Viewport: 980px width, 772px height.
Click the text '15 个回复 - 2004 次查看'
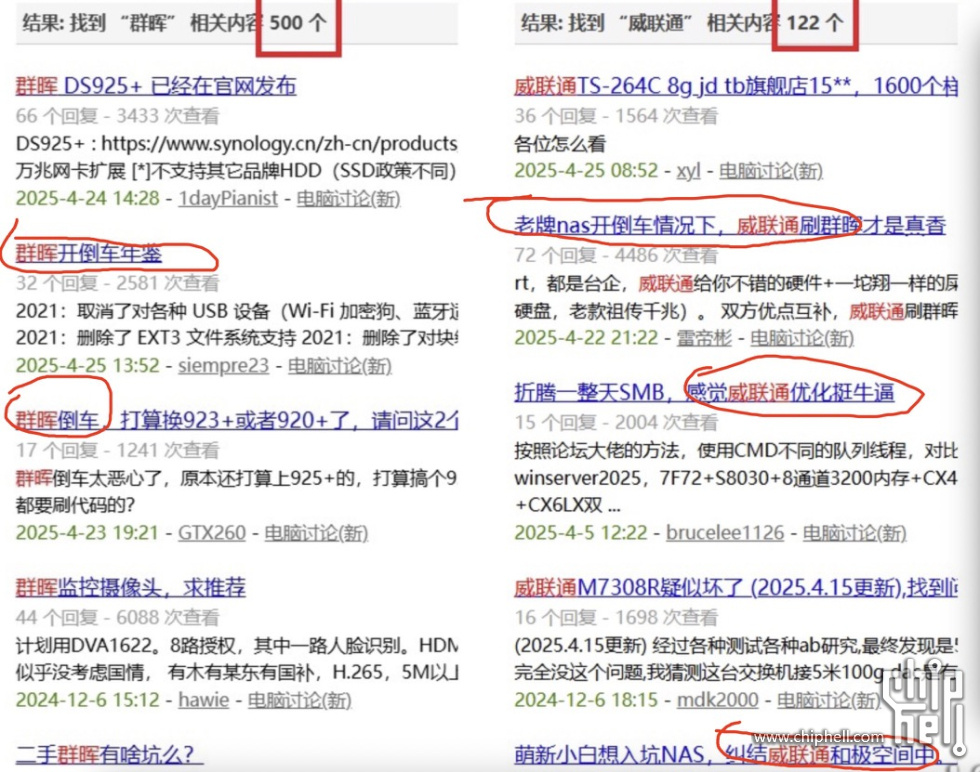(616, 423)
